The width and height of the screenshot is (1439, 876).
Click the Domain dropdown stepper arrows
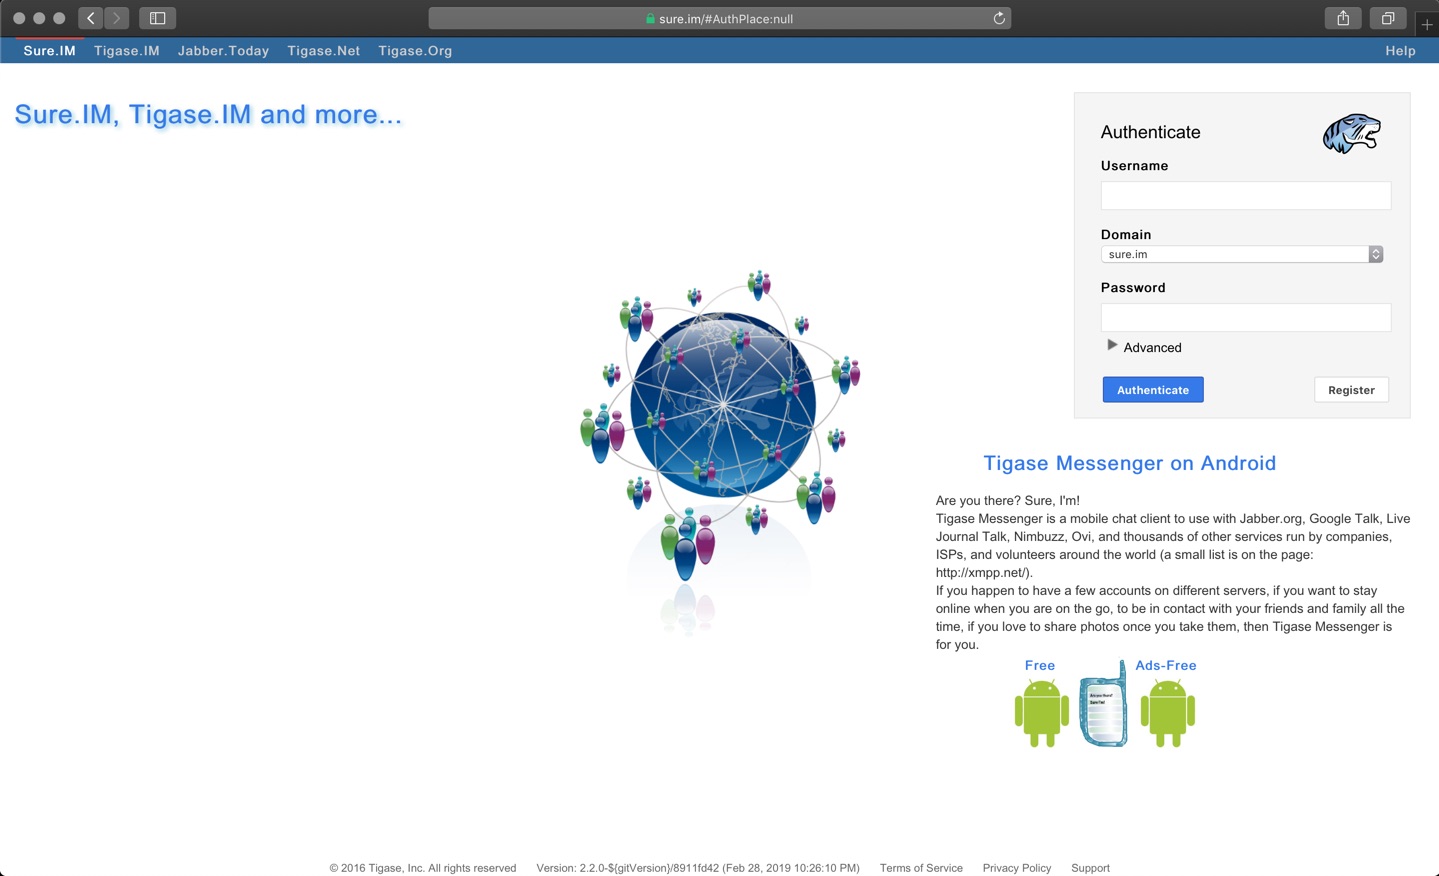point(1376,254)
